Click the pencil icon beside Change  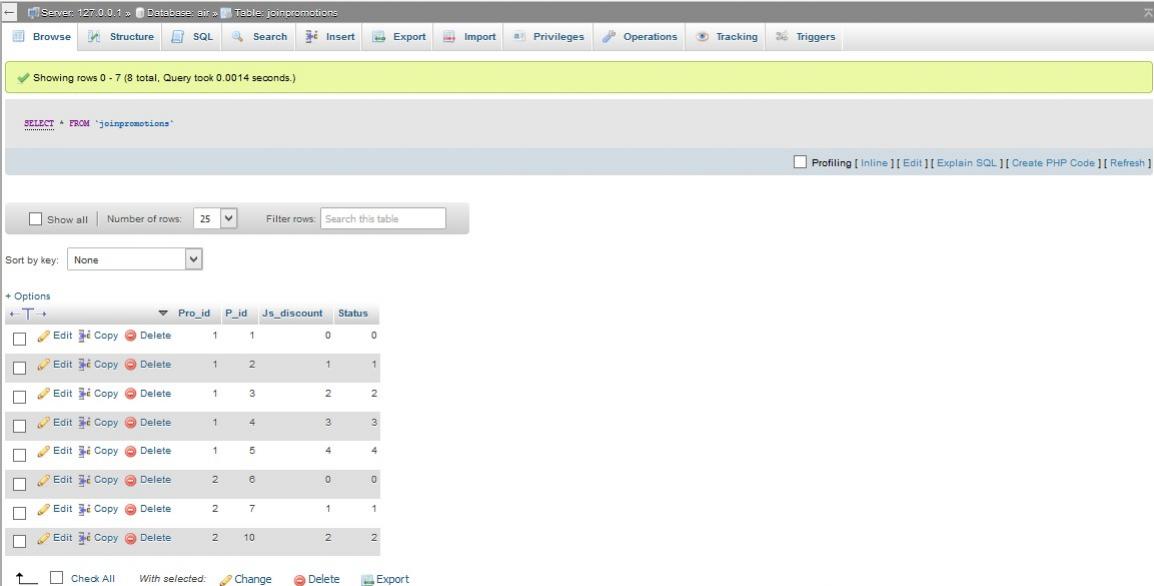click(226, 580)
